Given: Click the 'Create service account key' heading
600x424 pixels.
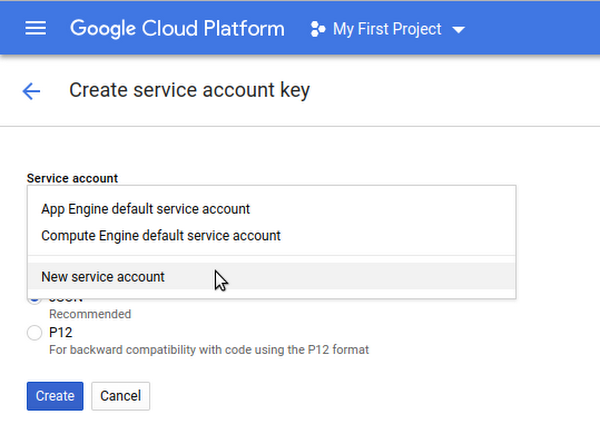Looking at the screenshot, I should tap(189, 91).
